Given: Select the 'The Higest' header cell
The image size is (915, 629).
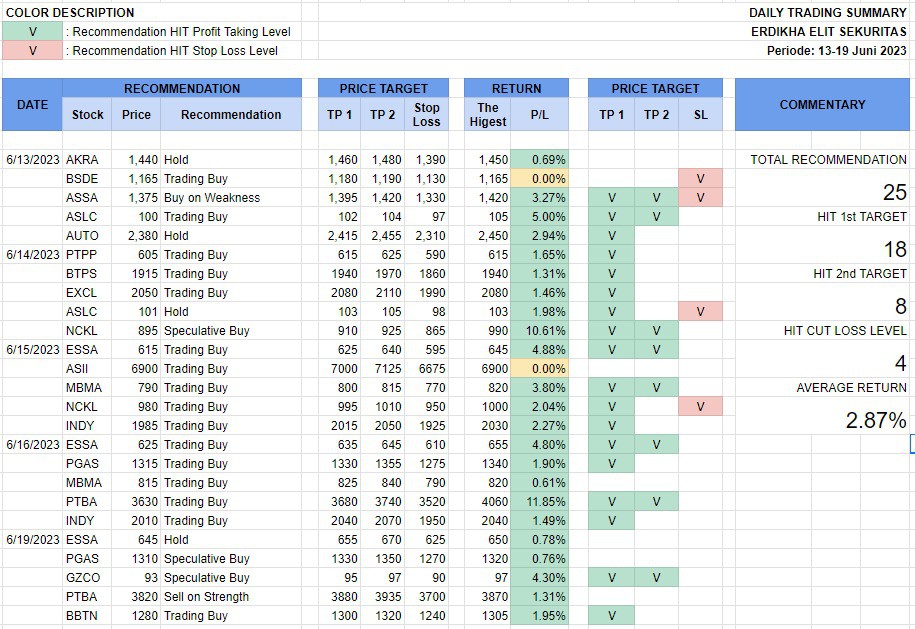Looking at the screenshot, I should (x=488, y=114).
